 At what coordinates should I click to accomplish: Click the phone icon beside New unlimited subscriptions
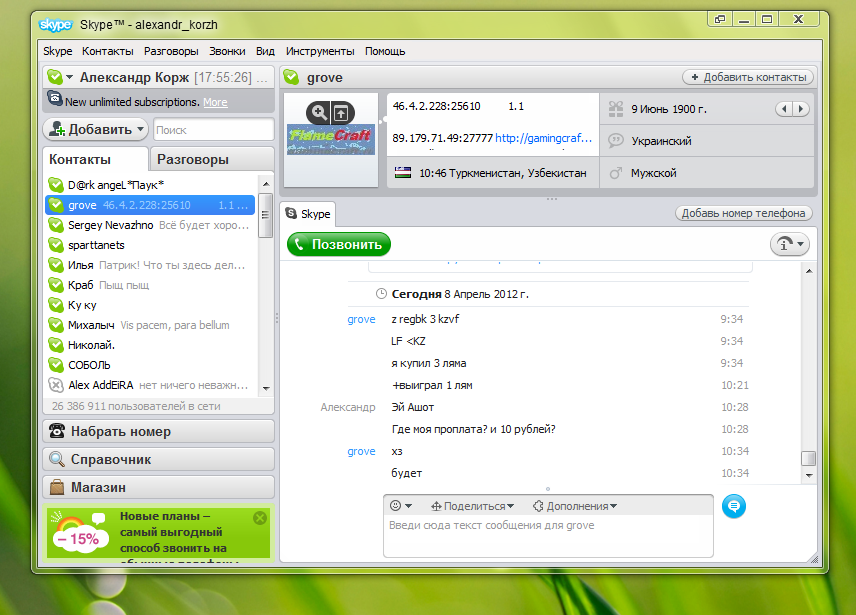pyautogui.click(x=55, y=99)
